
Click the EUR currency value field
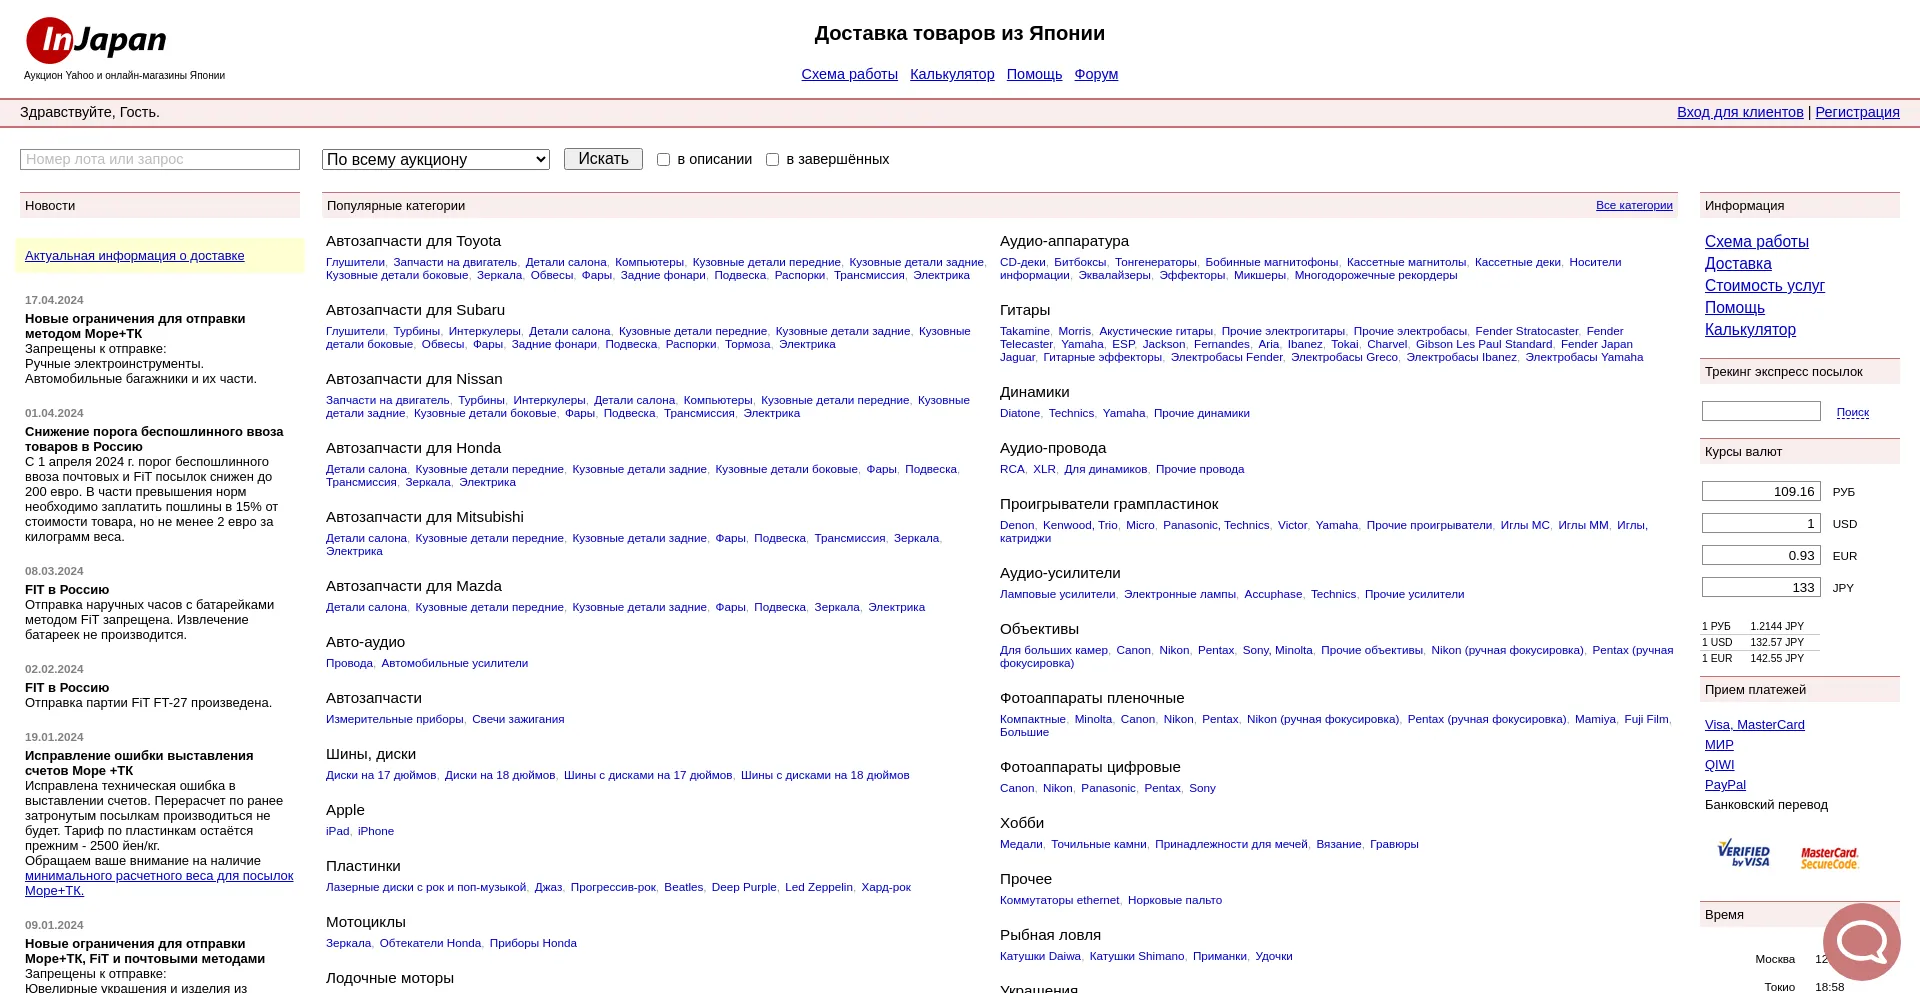click(1761, 555)
